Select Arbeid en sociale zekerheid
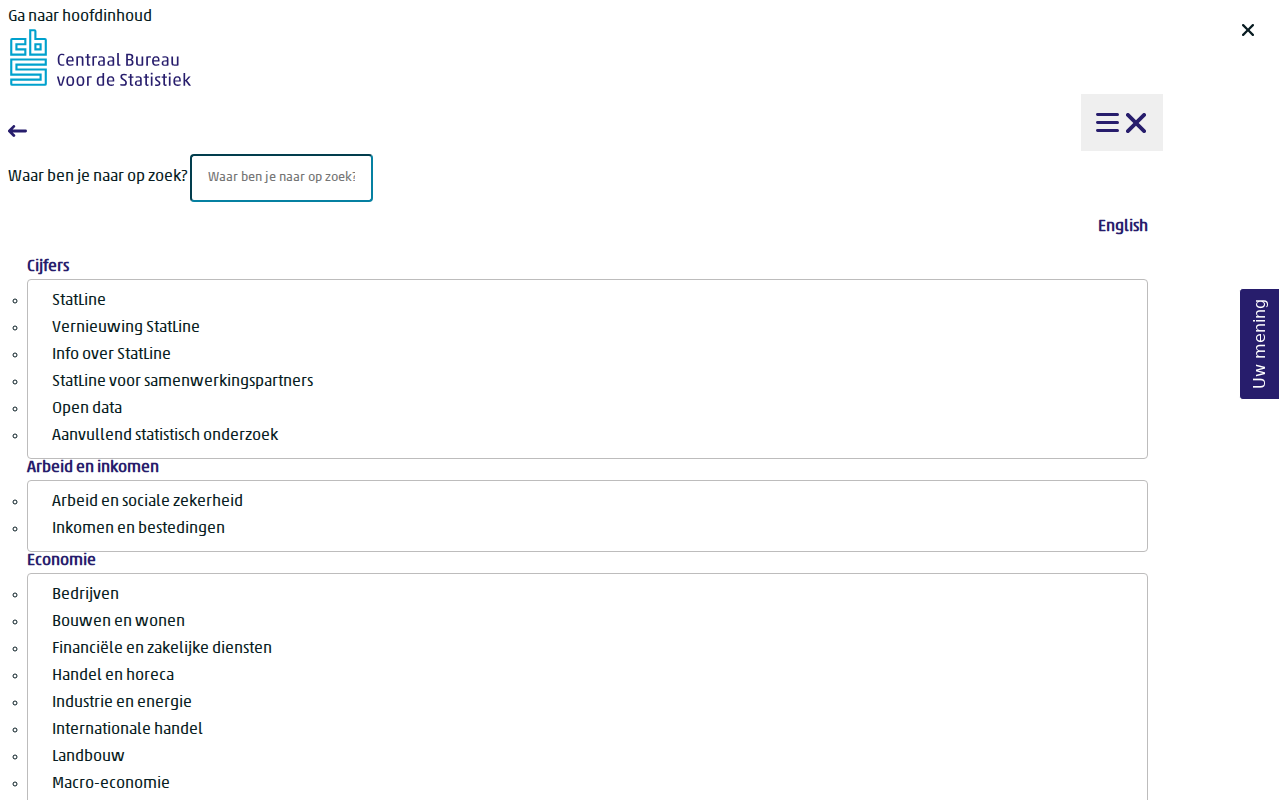Screen dimensions: 1280x800 [x=147, y=500]
